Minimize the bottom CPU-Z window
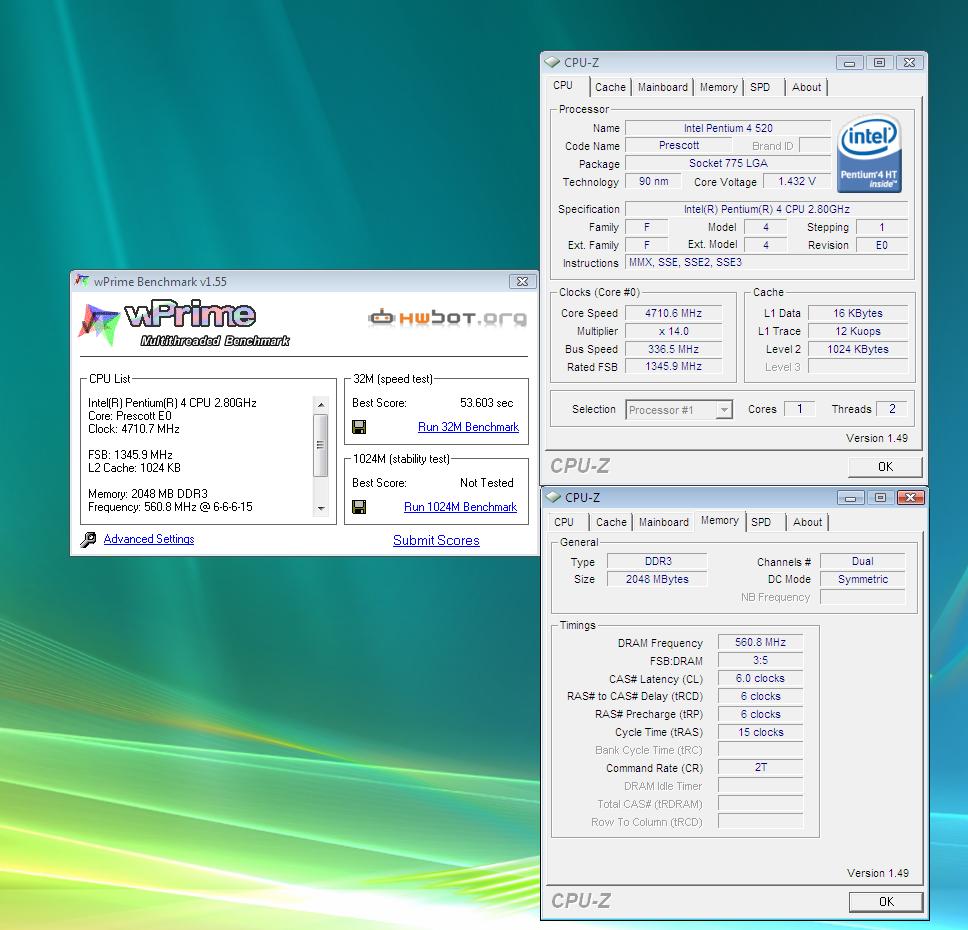 click(x=851, y=497)
